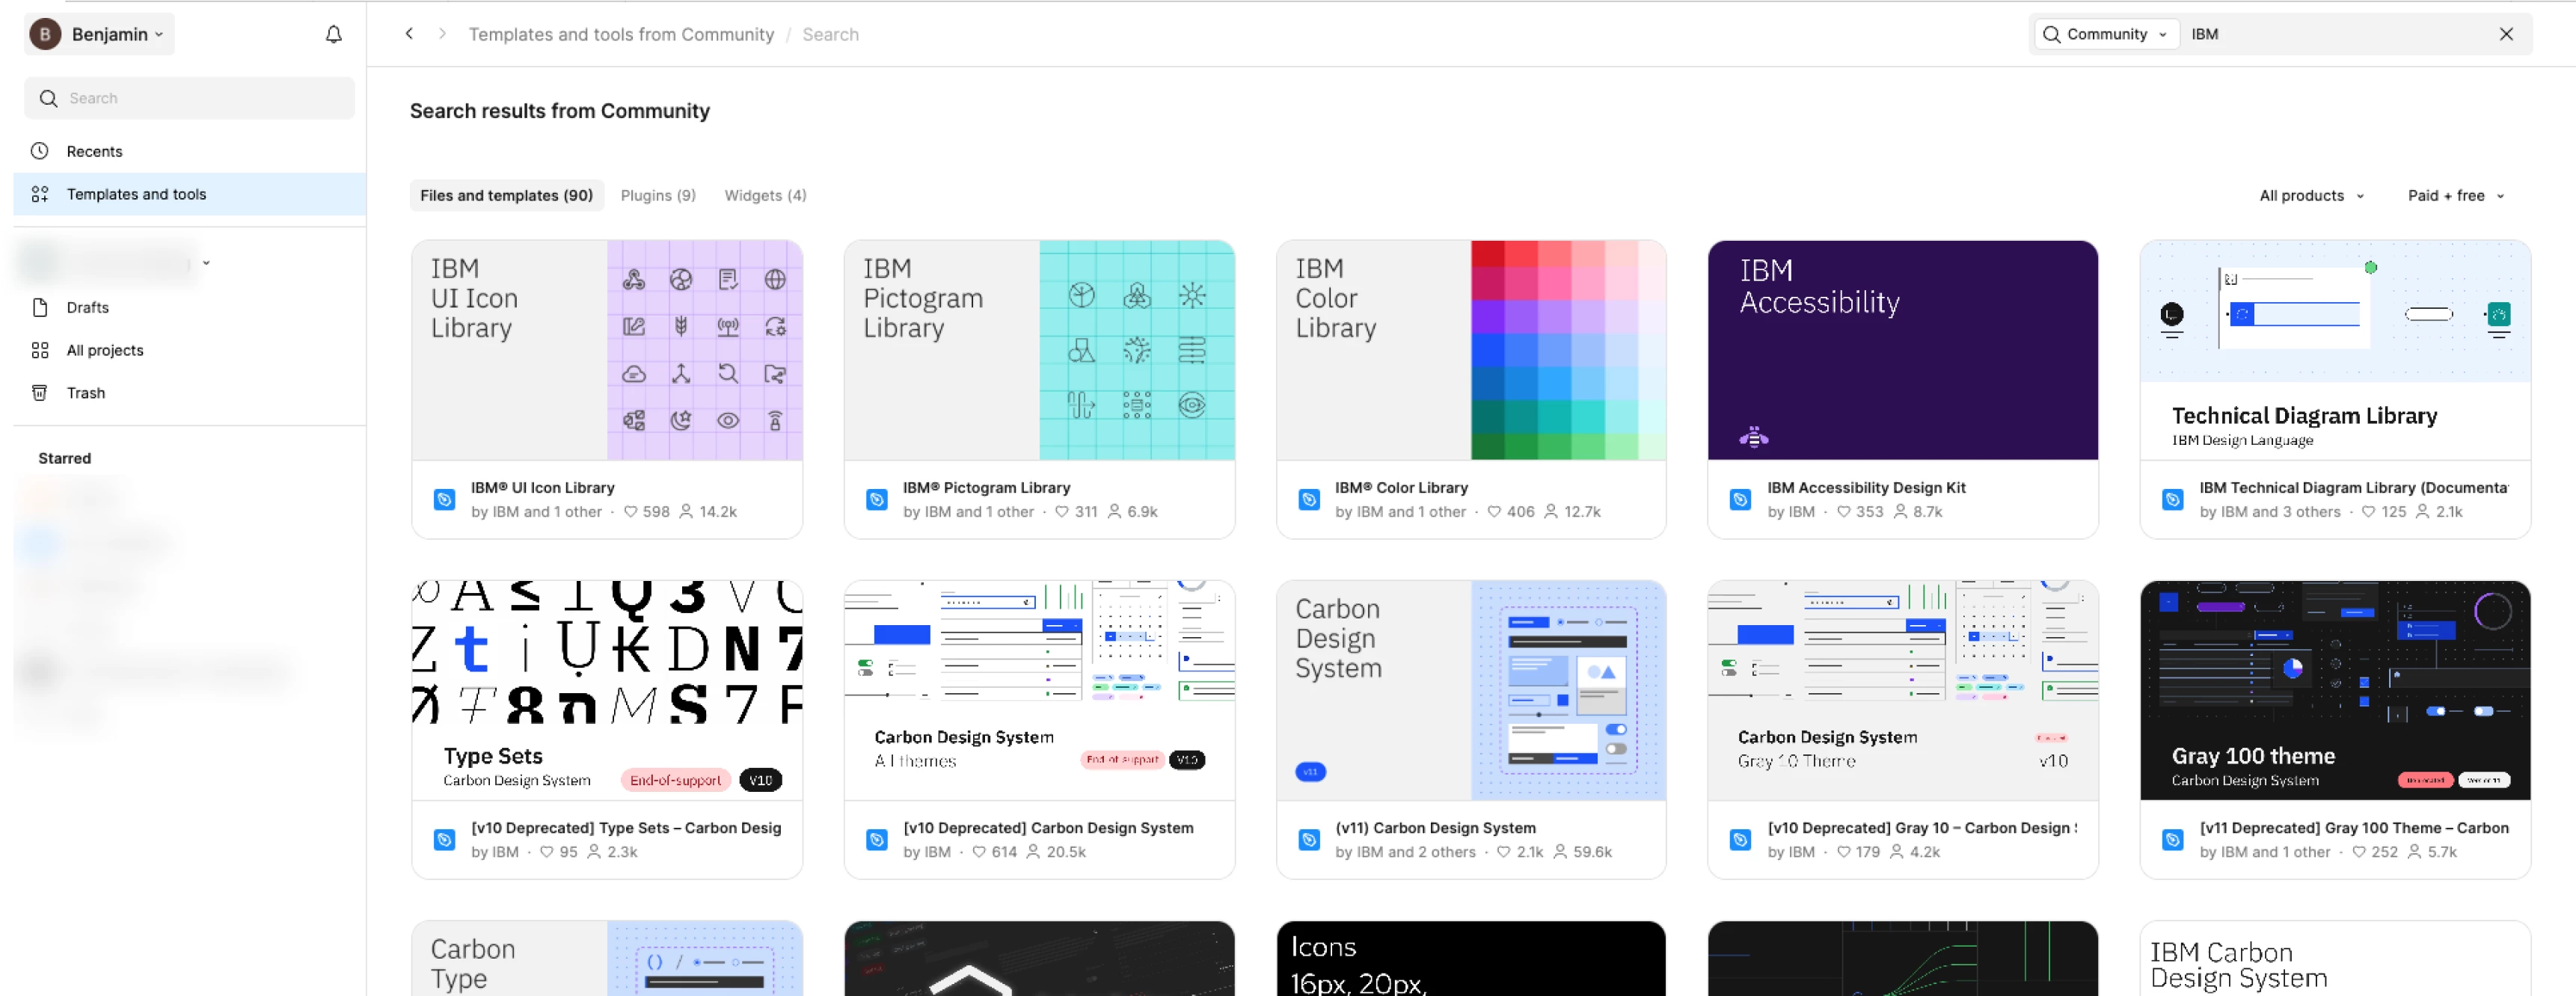Expand the blurred team name chevron
This screenshot has height=996, width=2576.
(206, 262)
